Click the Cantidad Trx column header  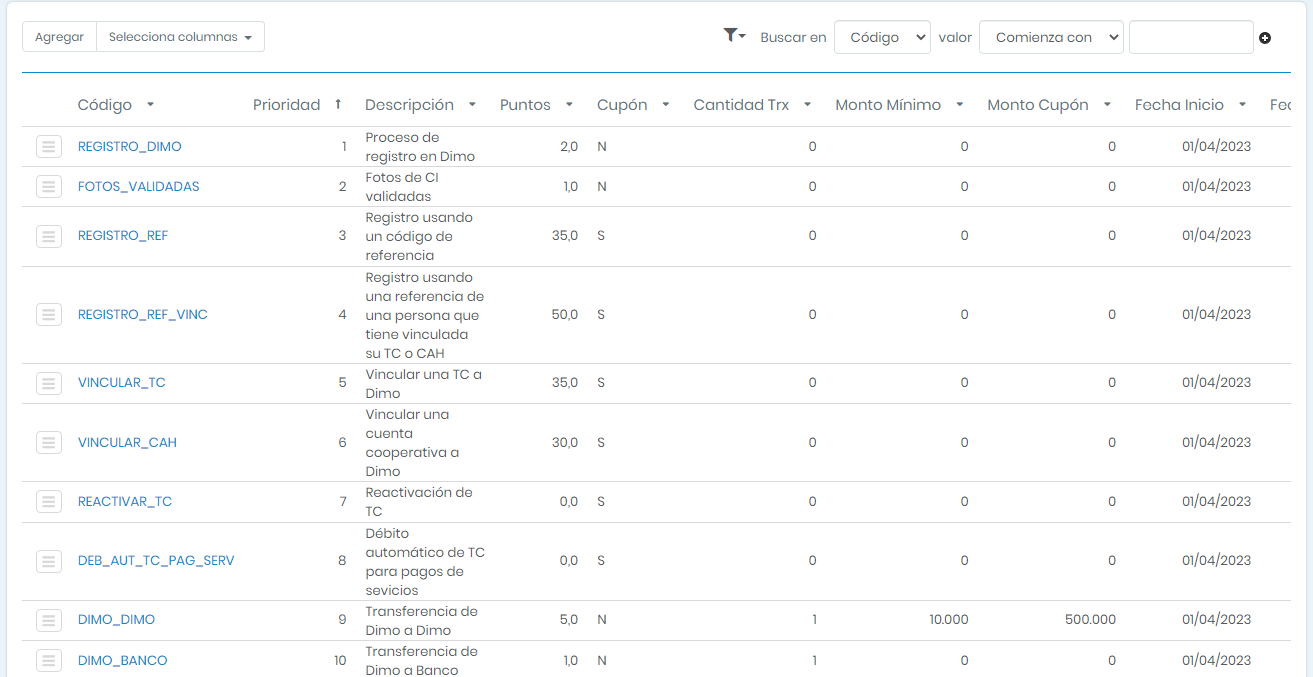pos(741,105)
